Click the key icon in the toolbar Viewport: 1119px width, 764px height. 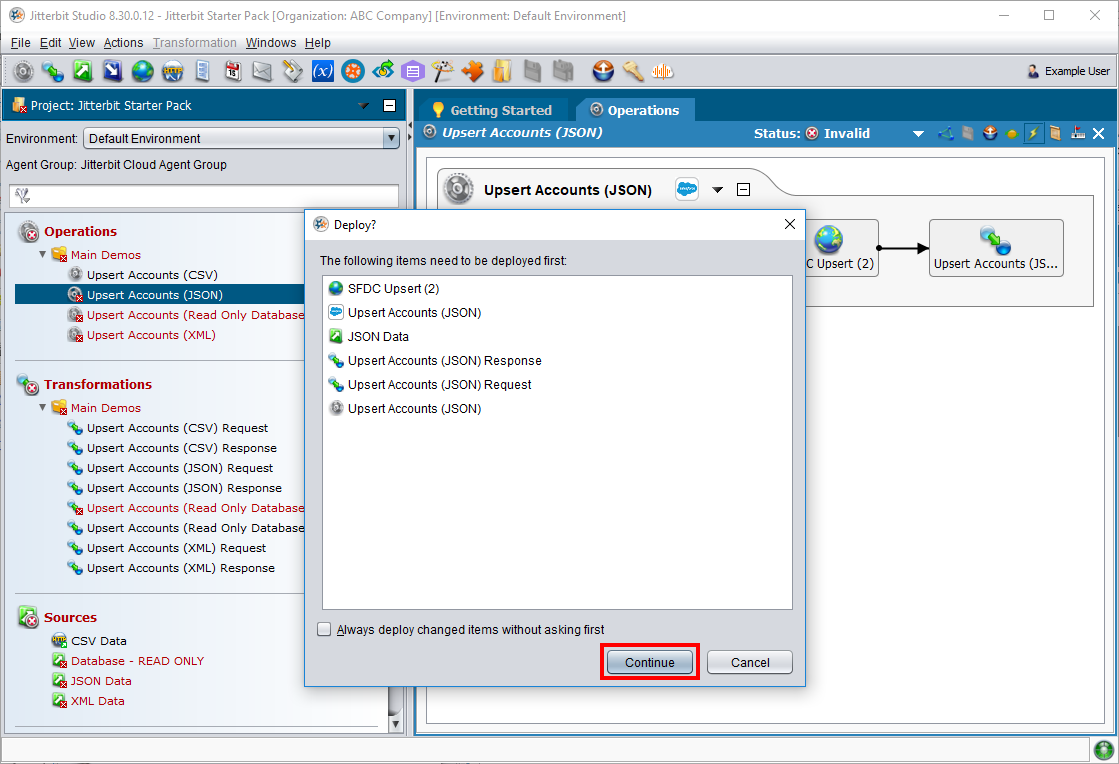(632, 71)
